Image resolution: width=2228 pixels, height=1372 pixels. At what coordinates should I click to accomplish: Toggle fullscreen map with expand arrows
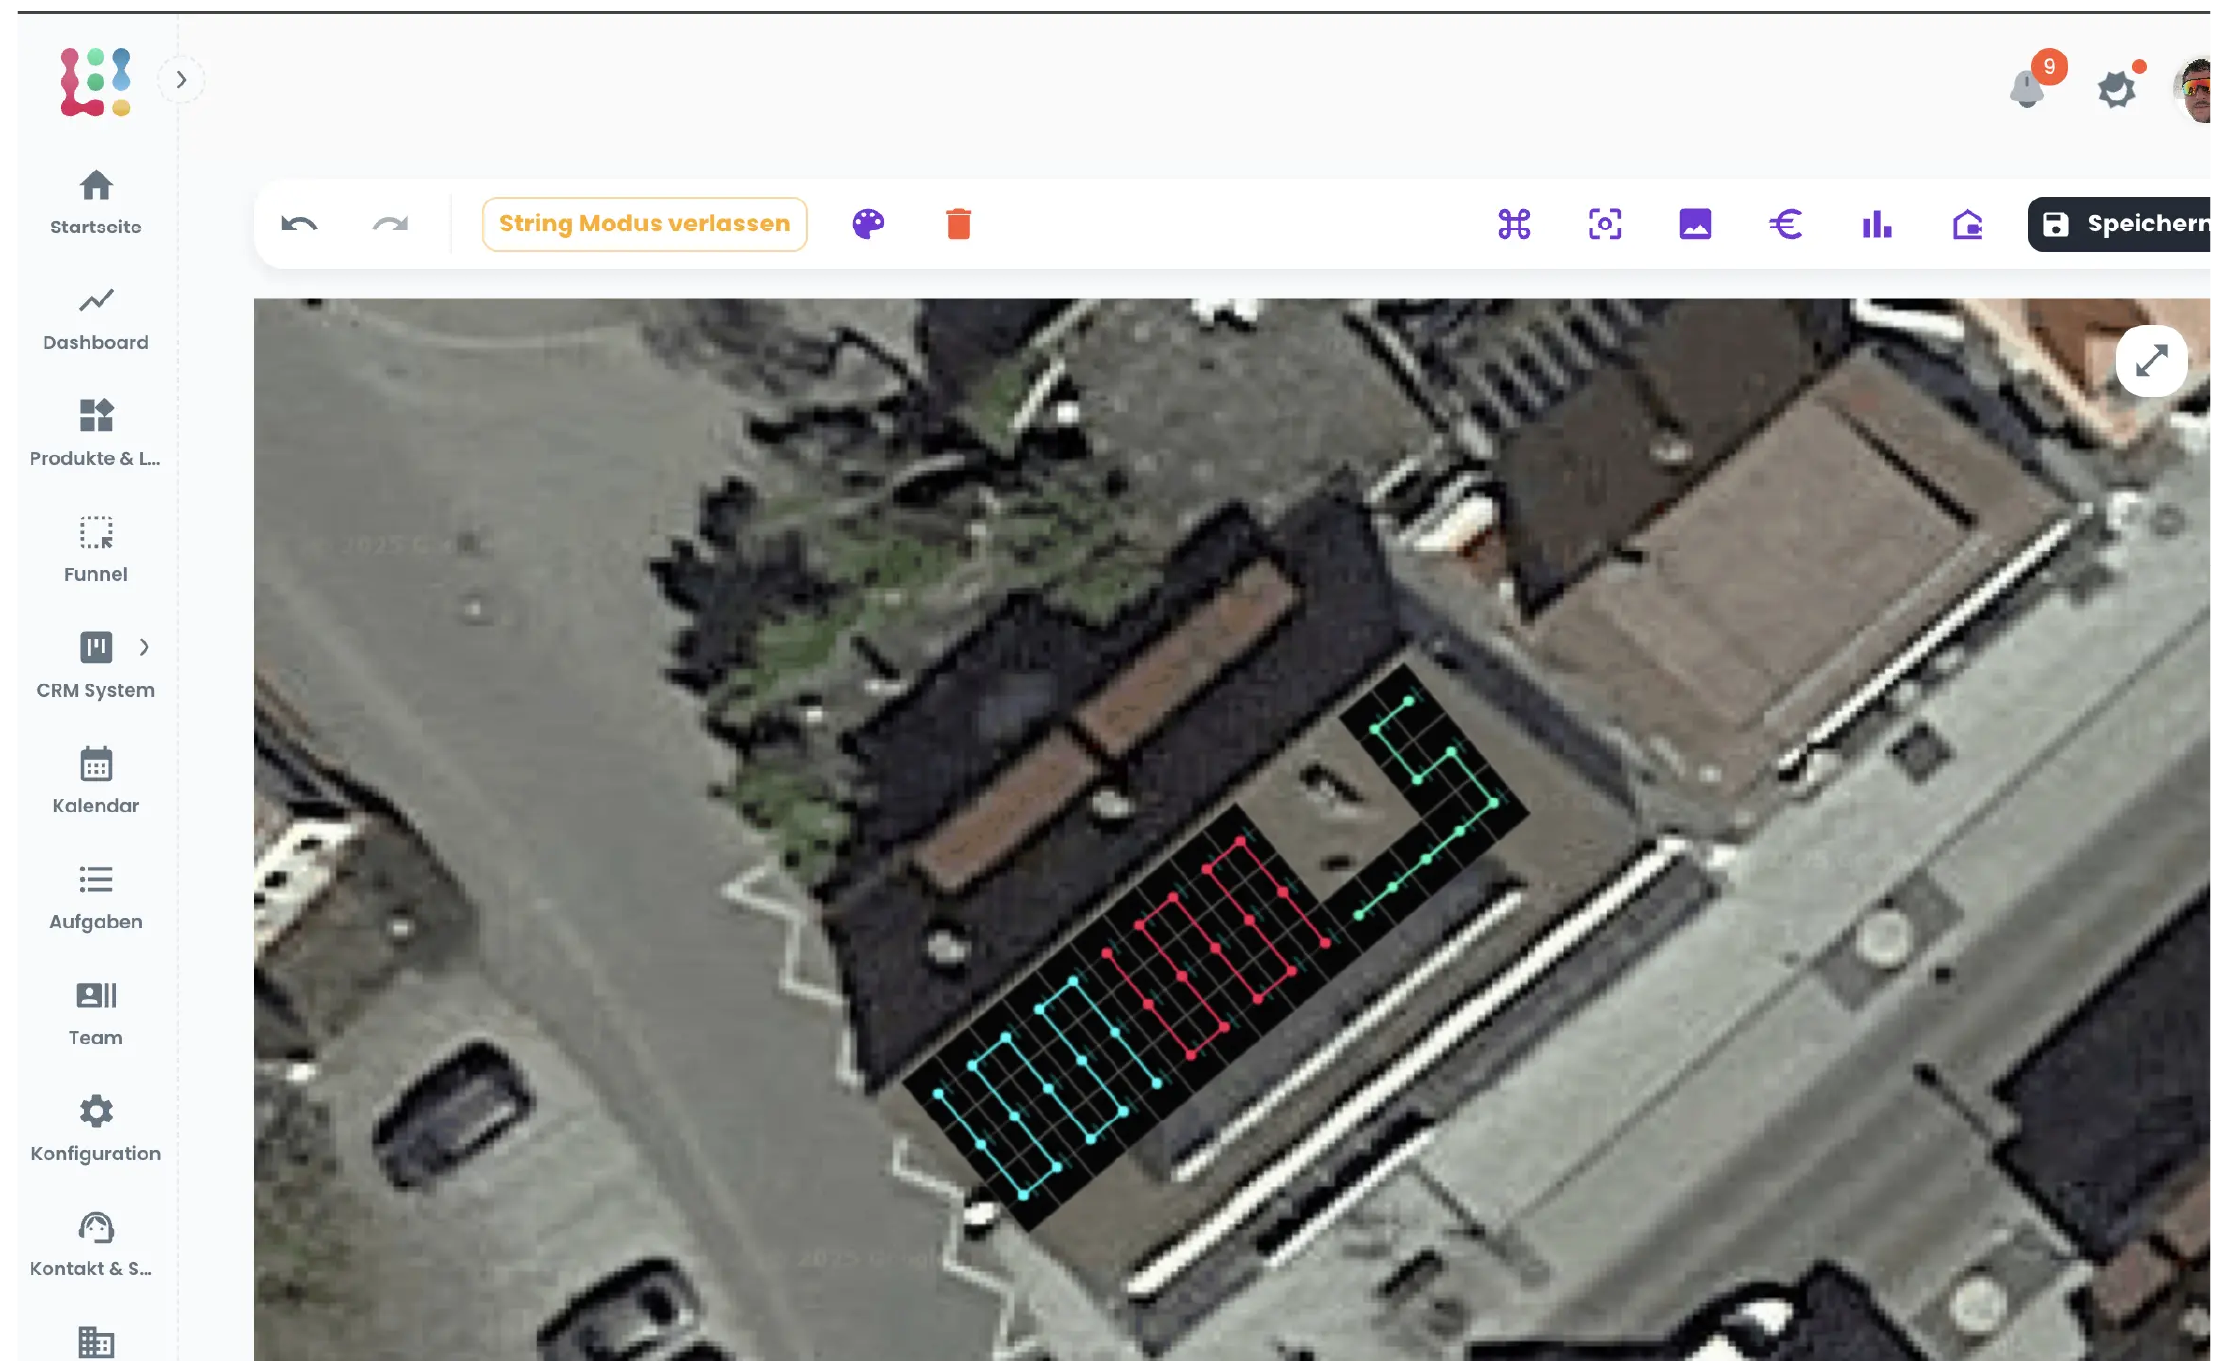pyautogui.click(x=2151, y=361)
